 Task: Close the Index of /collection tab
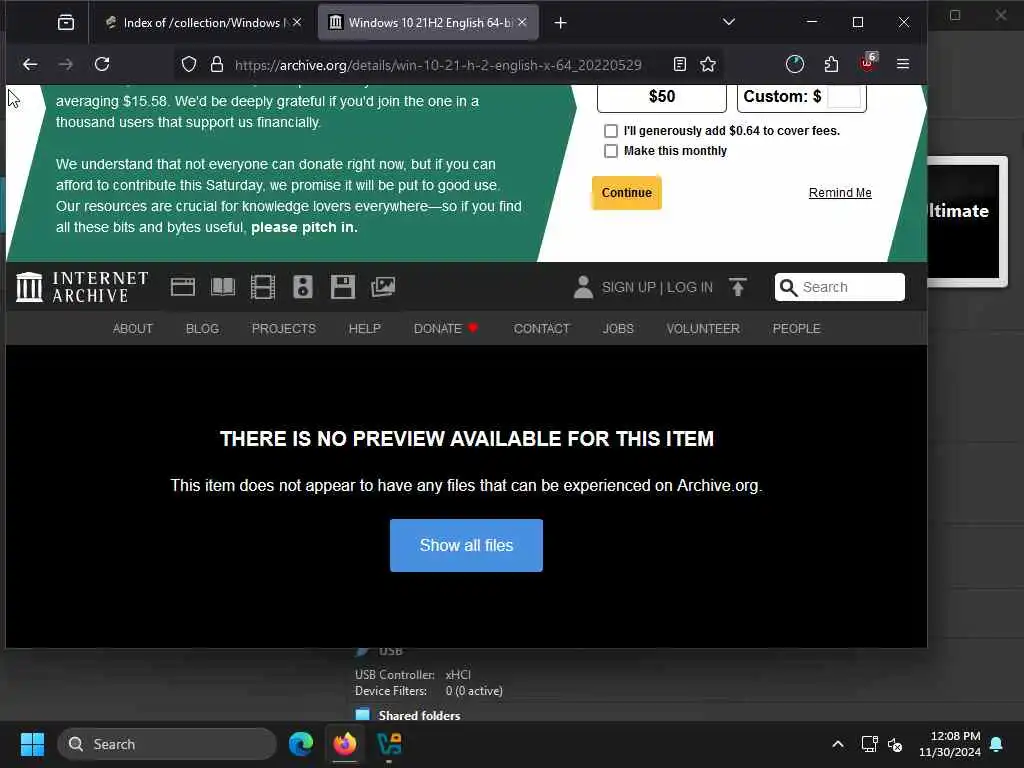click(x=297, y=22)
